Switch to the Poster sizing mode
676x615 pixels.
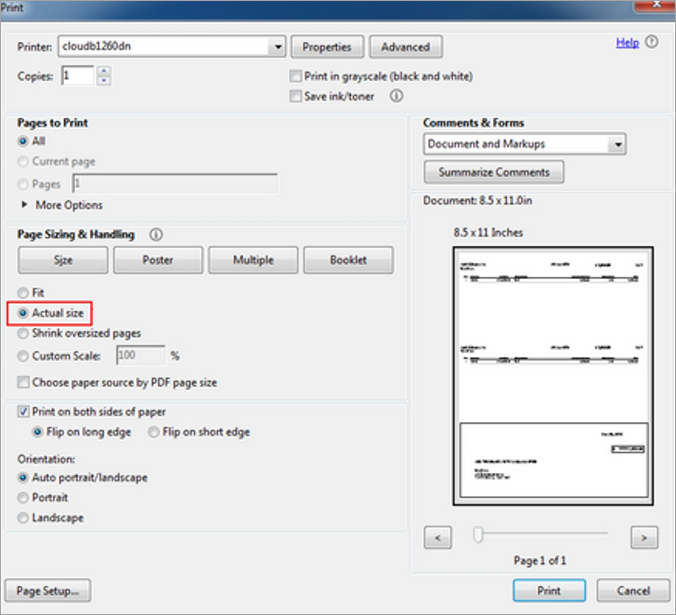pyautogui.click(x=158, y=260)
